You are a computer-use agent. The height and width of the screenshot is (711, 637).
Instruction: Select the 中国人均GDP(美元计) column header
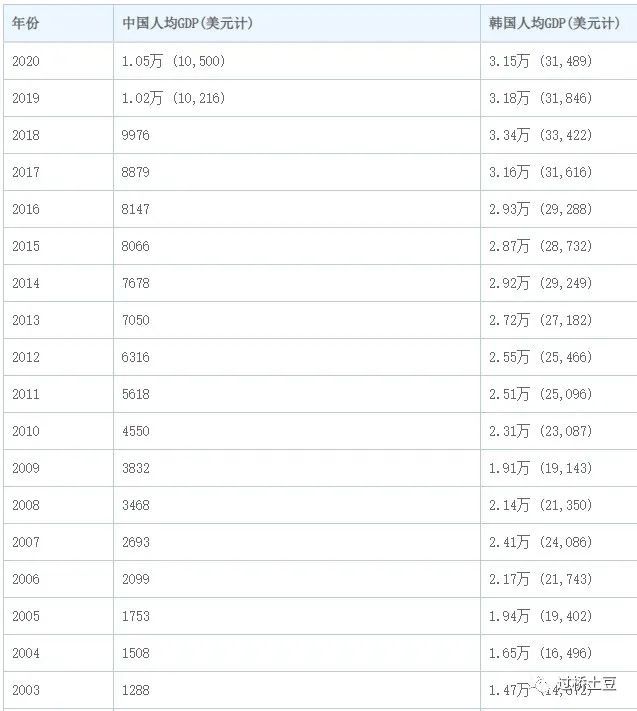pyautogui.click(x=187, y=23)
